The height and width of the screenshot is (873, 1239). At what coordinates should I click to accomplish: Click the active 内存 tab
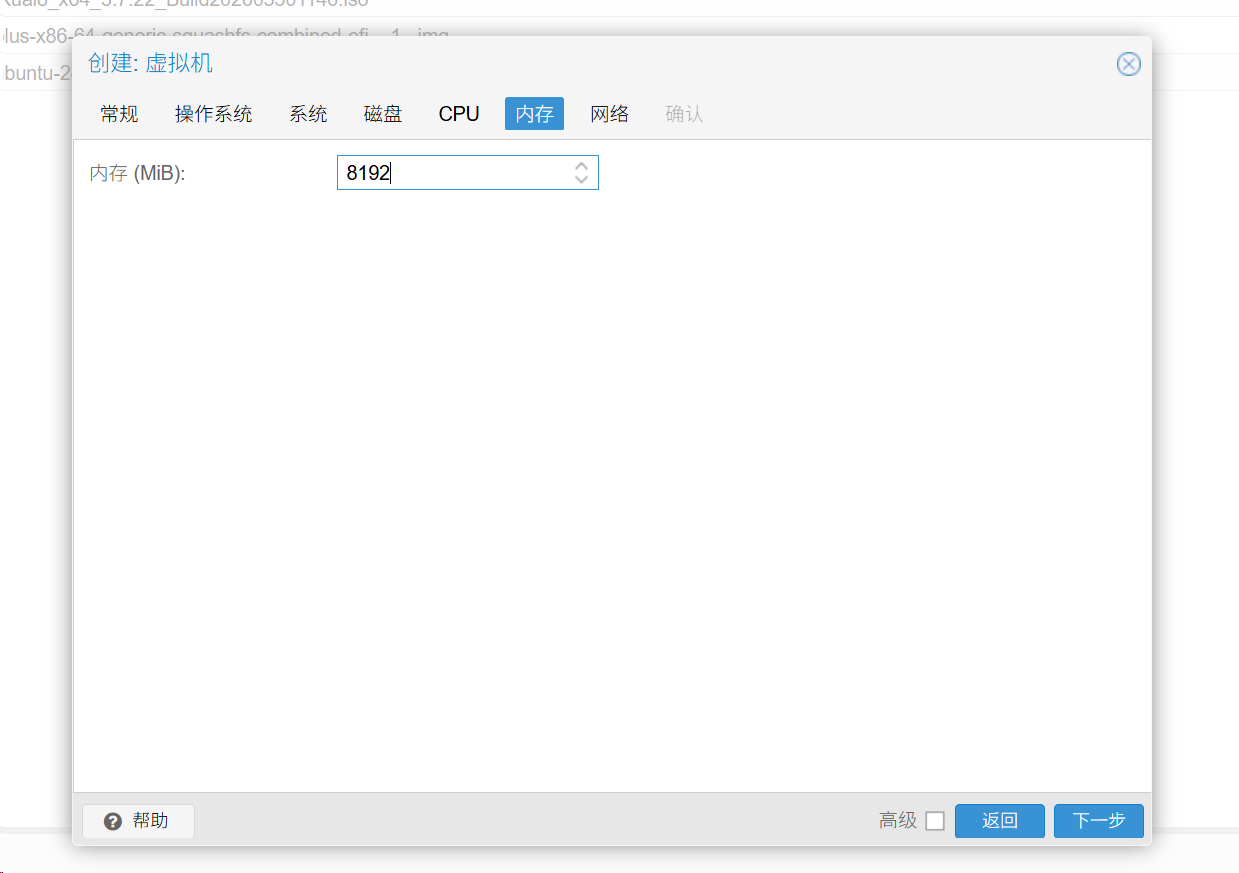pyautogui.click(x=534, y=114)
